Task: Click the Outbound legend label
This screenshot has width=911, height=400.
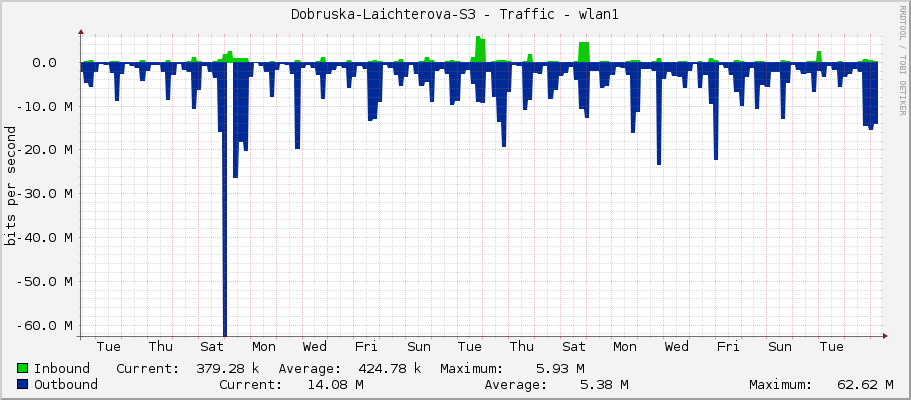Action: click(66, 384)
